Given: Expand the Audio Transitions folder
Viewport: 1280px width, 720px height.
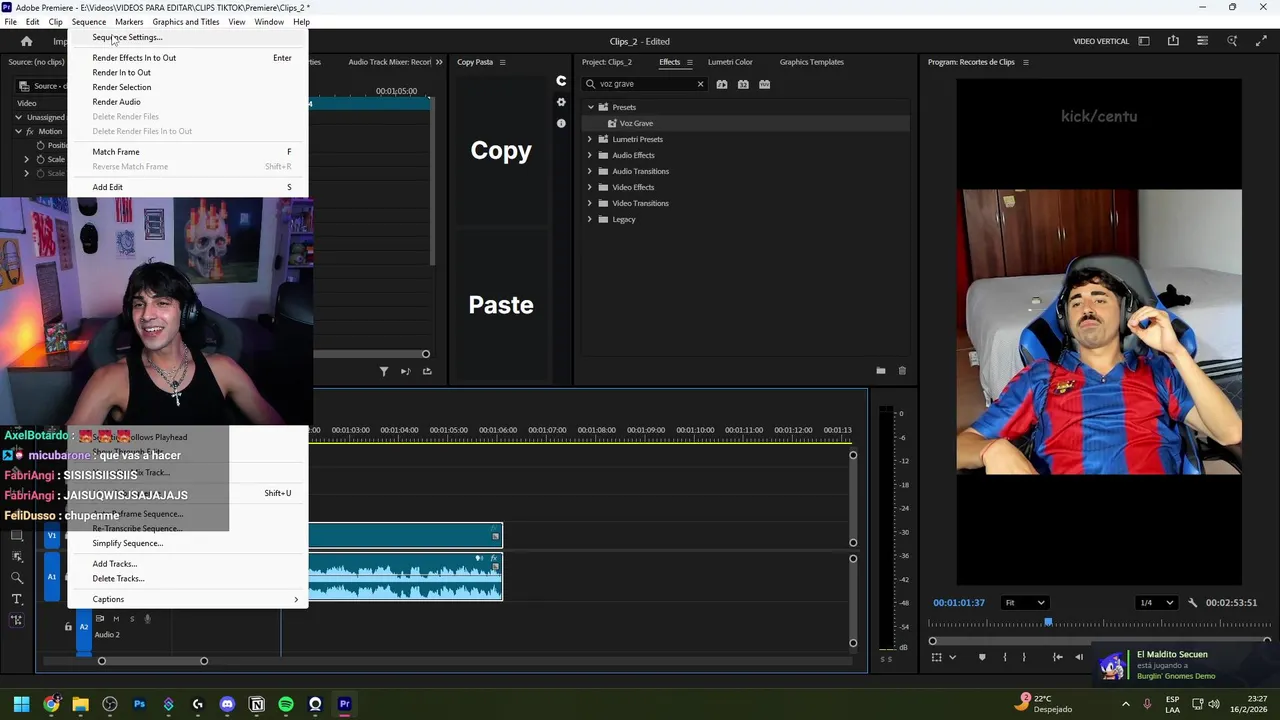Looking at the screenshot, I should [x=590, y=171].
